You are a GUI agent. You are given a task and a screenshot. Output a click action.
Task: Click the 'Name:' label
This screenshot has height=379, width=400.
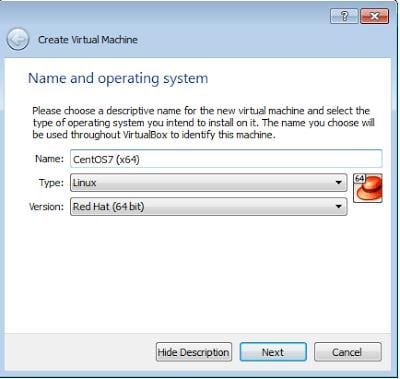click(x=49, y=159)
